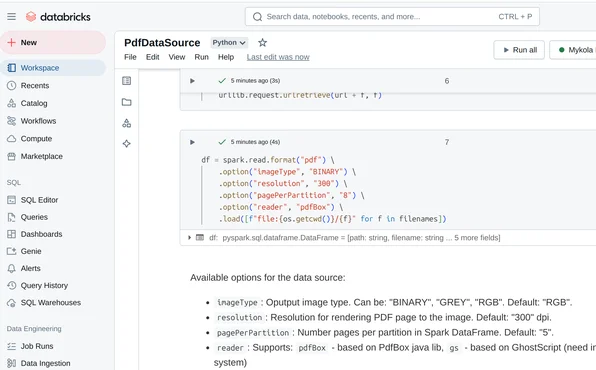The image size is (596, 370).
Task: Open the Mykola cluster selector
Action: [573, 50]
